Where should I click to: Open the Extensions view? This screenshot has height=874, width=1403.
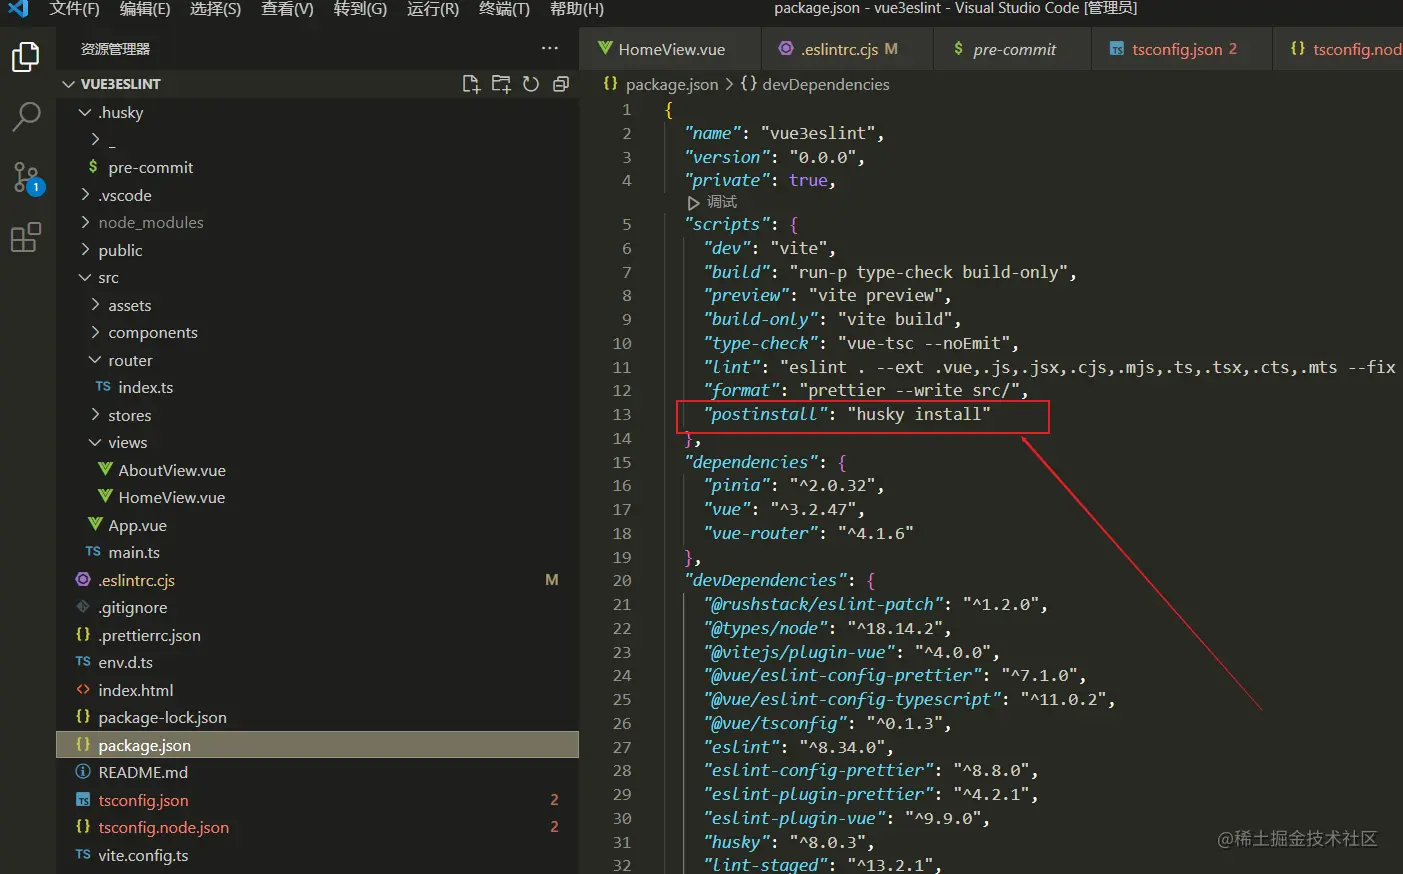pos(26,238)
